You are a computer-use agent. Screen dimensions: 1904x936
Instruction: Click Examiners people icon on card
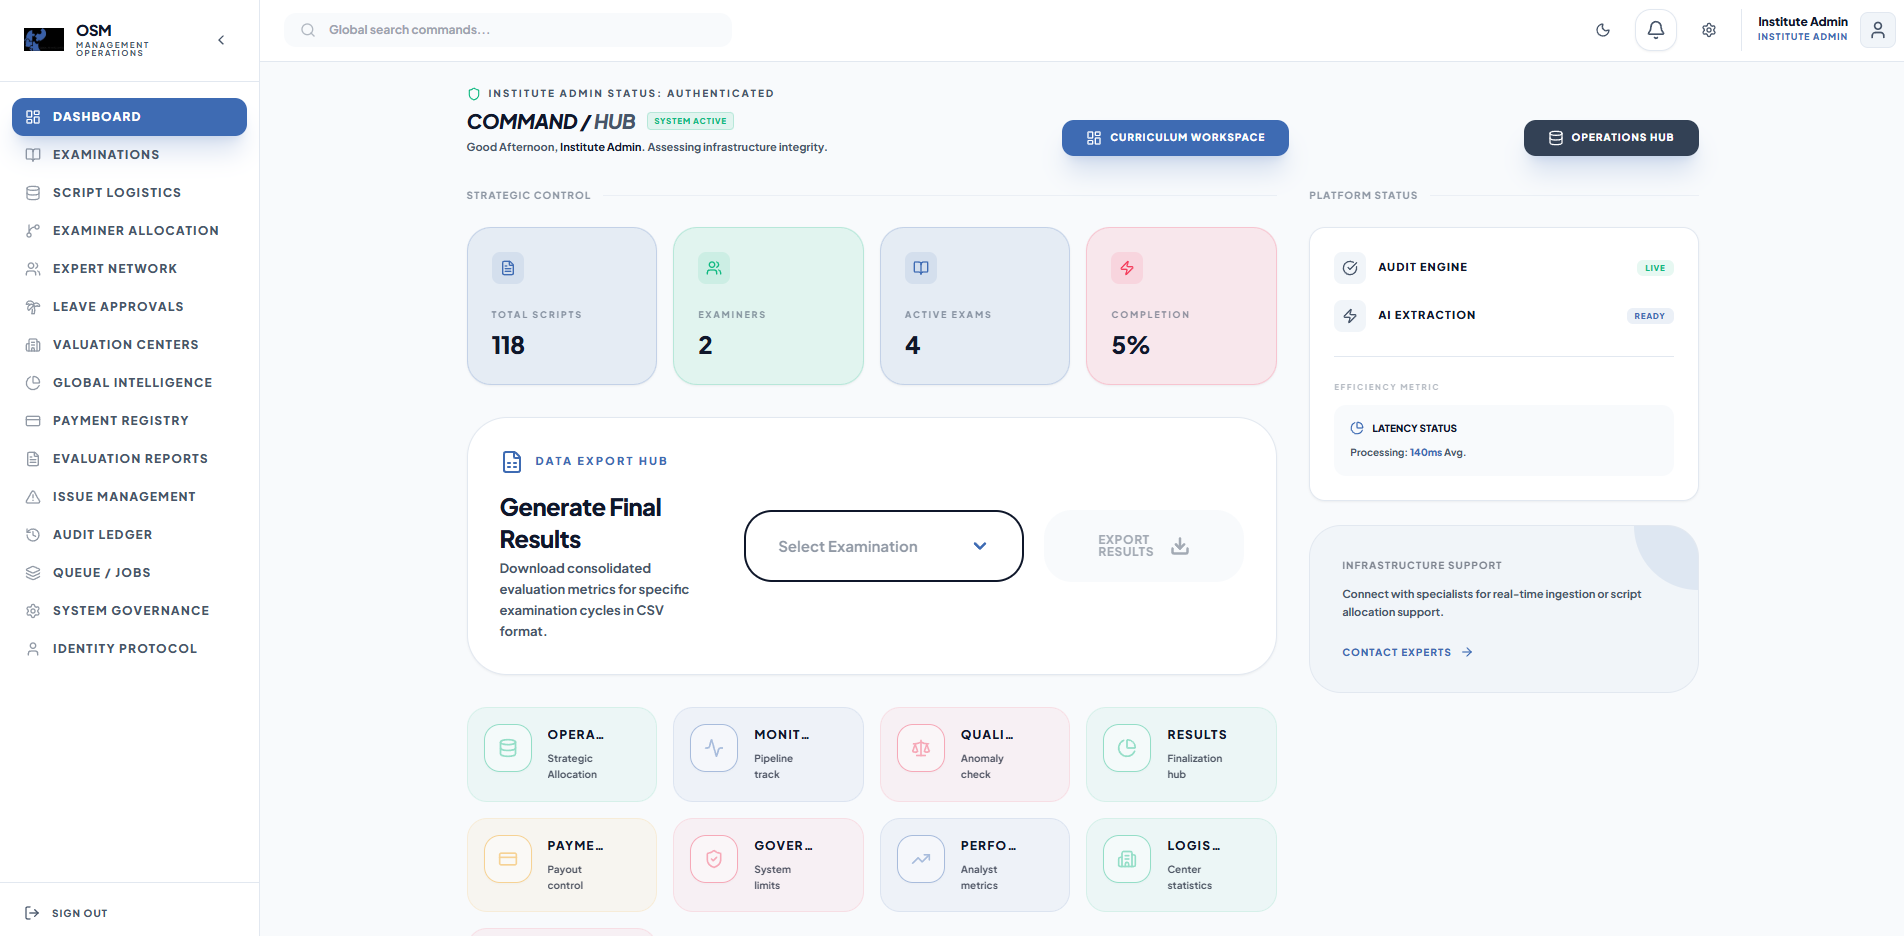tap(714, 268)
